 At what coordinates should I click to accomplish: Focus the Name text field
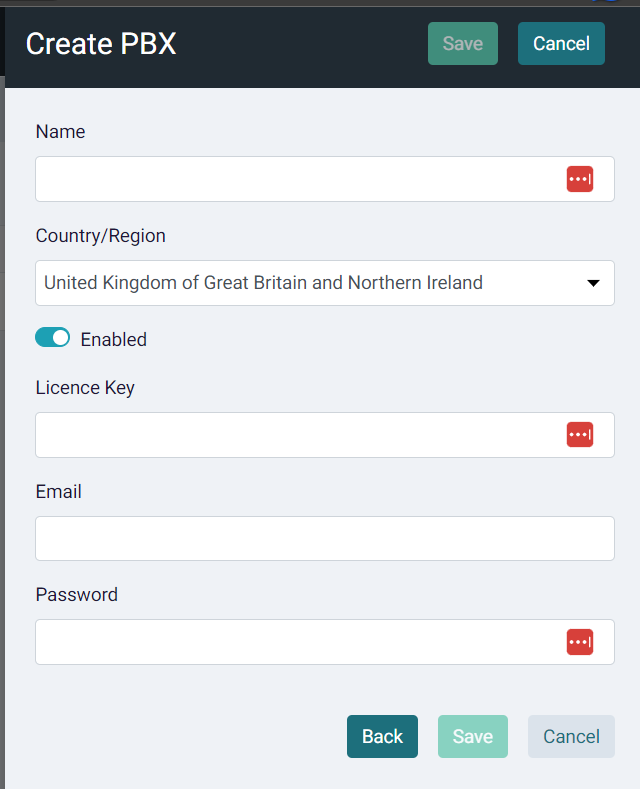click(325, 179)
